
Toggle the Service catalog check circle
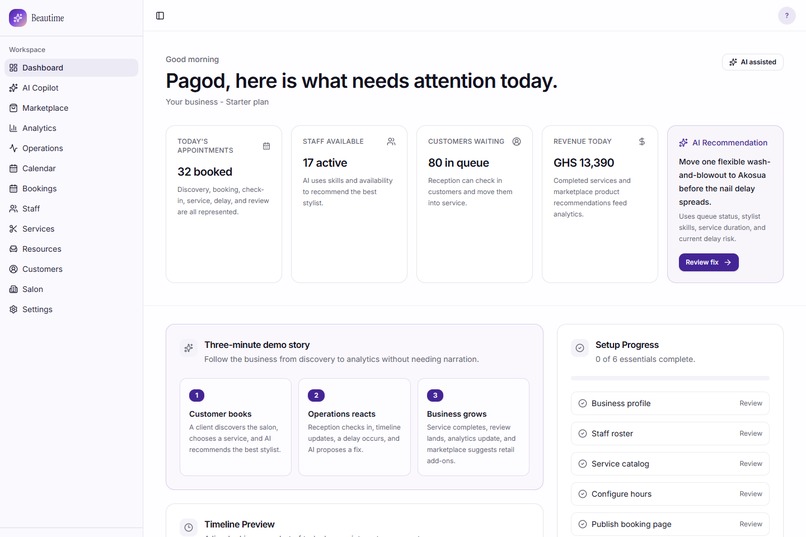(x=582, y=464)
